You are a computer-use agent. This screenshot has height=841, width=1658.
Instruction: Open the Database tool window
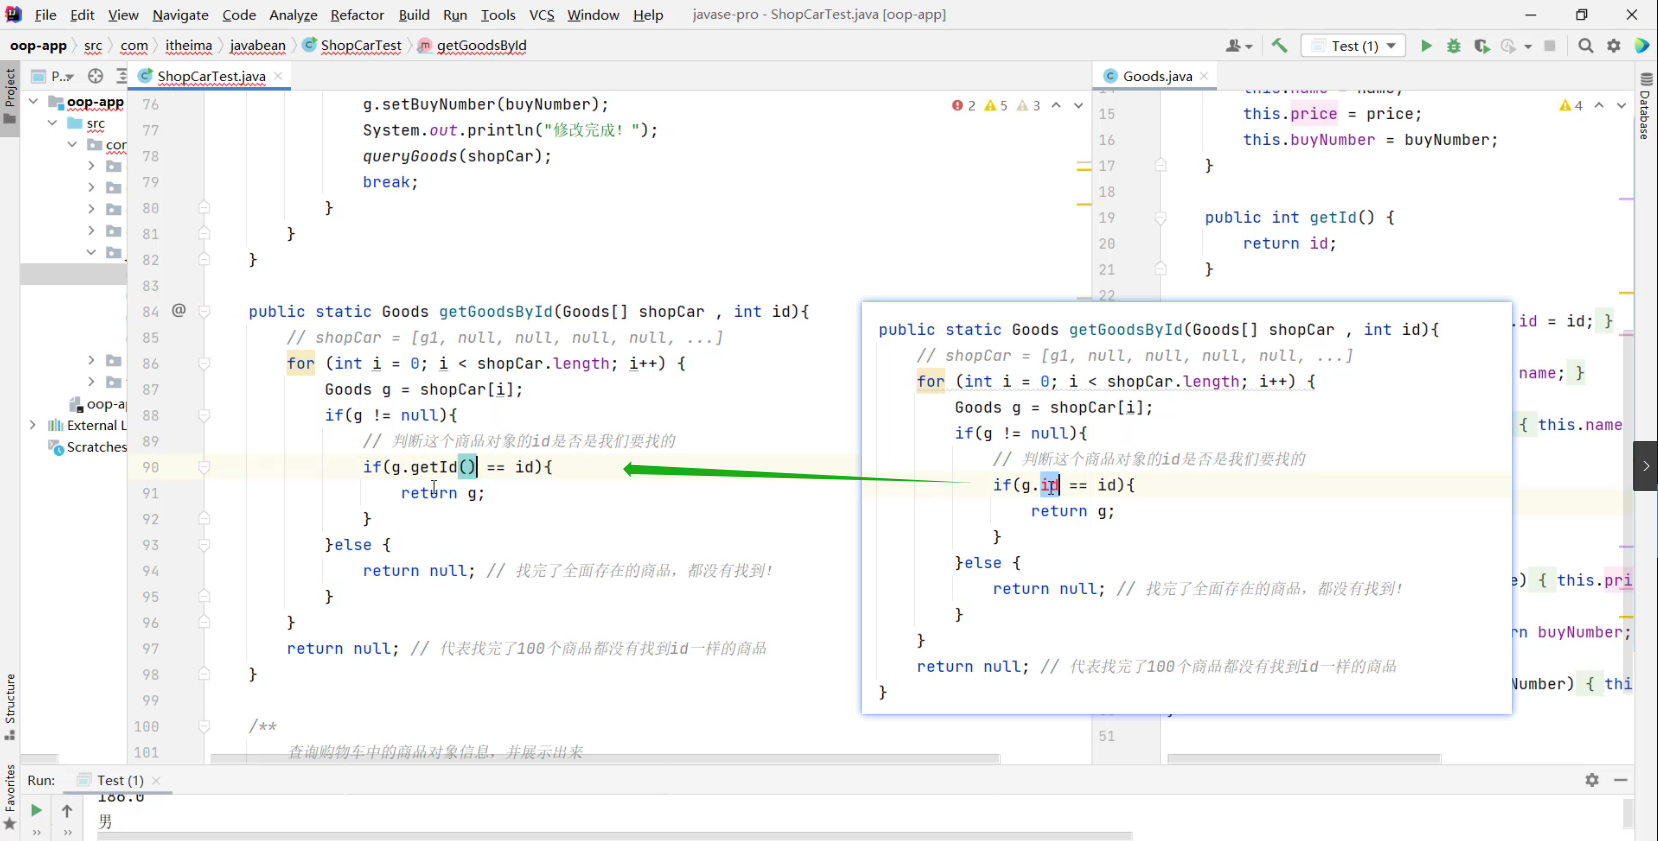[x=1646, y=105]
